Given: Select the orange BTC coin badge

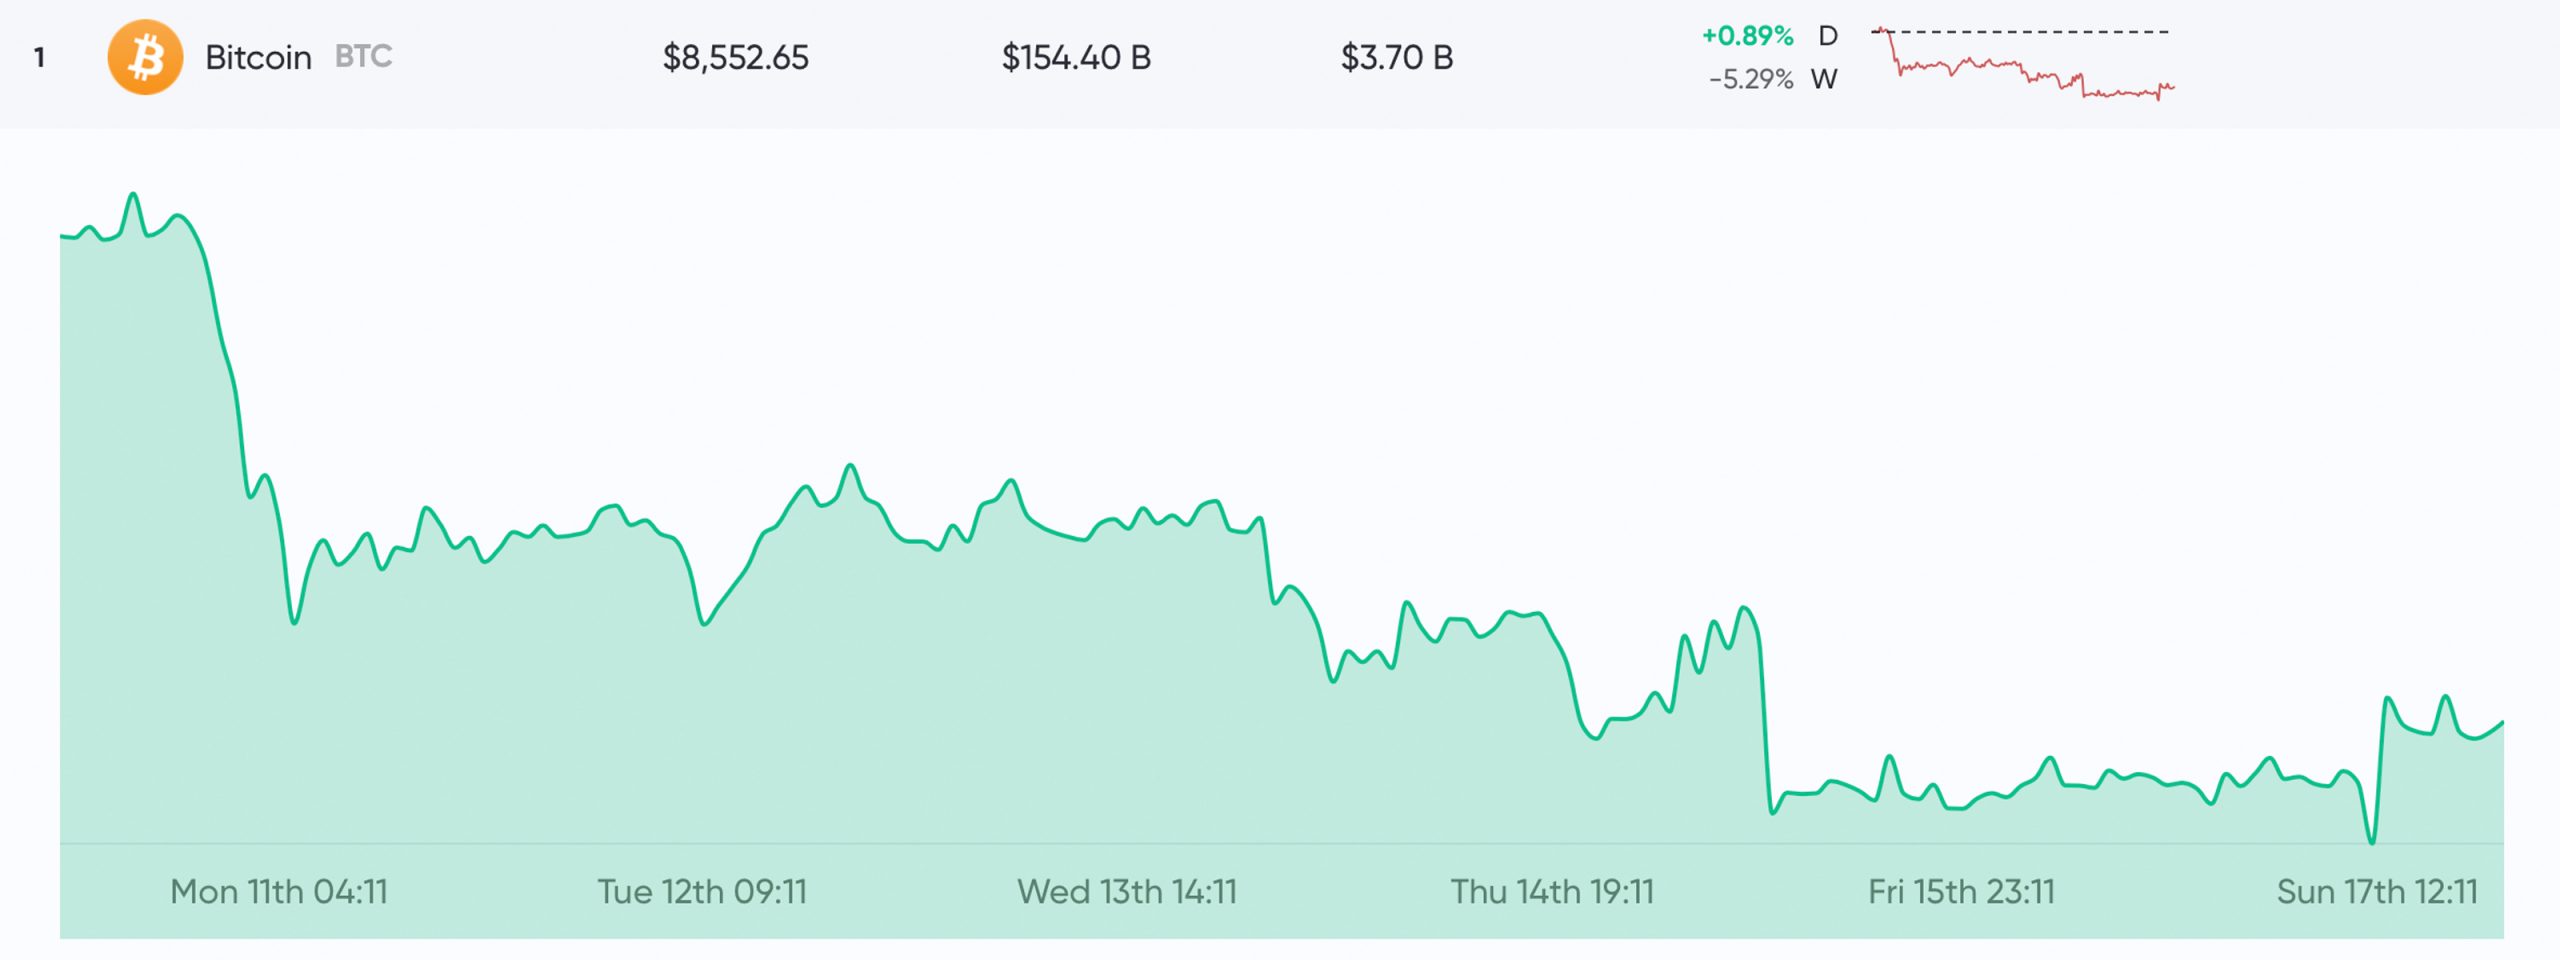Looking at the screenshot, I should tap(143, 57).
